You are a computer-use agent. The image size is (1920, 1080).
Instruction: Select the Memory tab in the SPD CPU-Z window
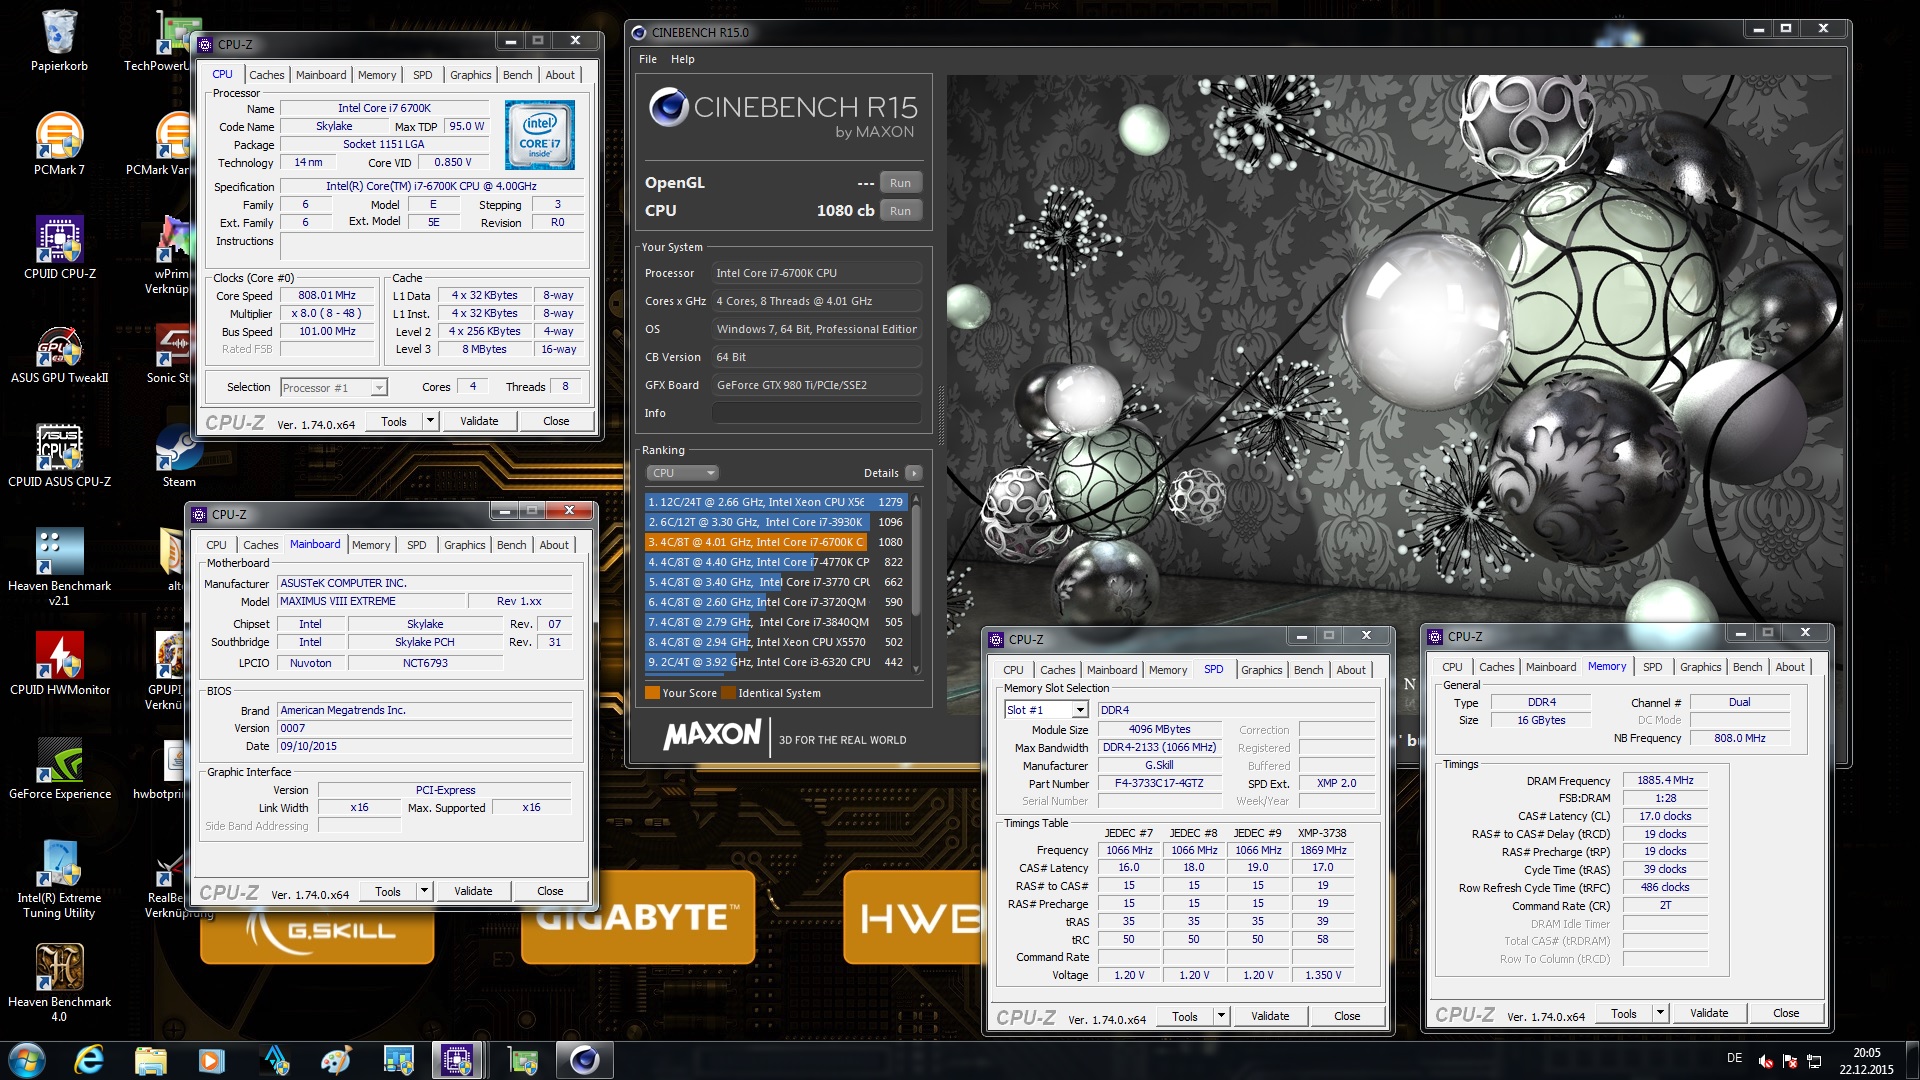coord(1168,670)
